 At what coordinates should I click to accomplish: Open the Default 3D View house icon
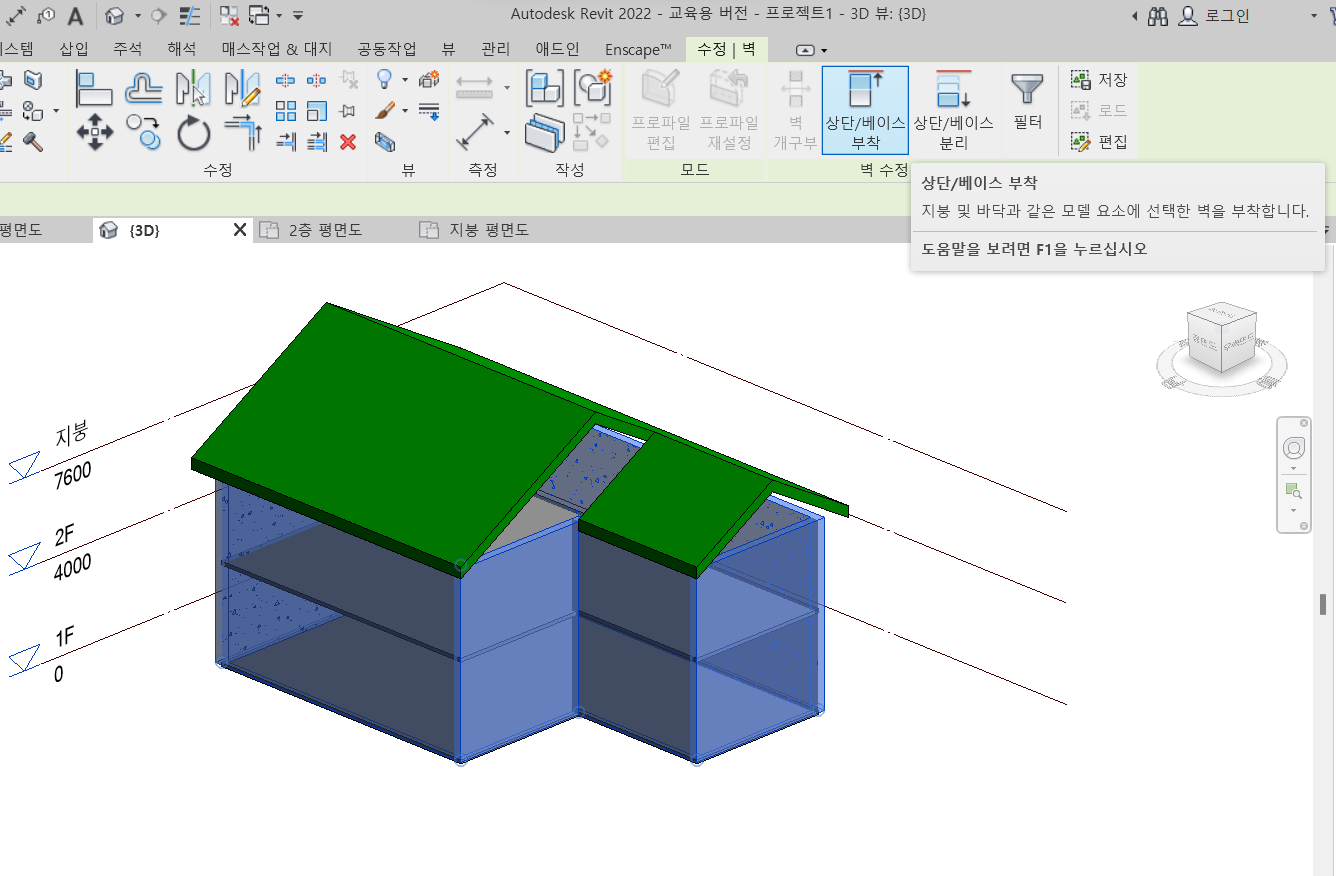tap(114, 16)
